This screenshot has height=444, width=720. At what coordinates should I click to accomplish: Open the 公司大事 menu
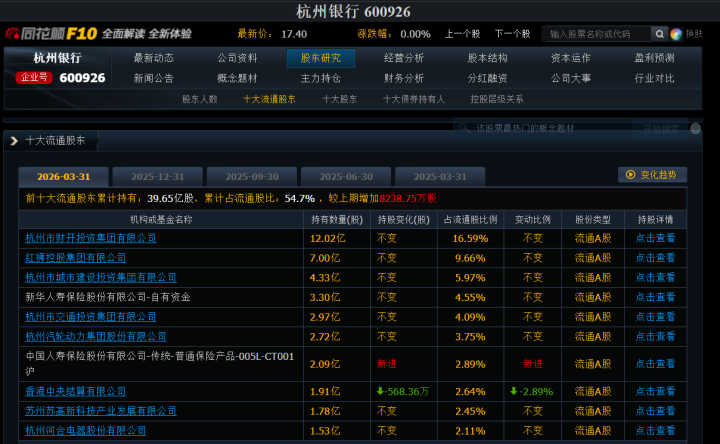[x=571, y=79]
